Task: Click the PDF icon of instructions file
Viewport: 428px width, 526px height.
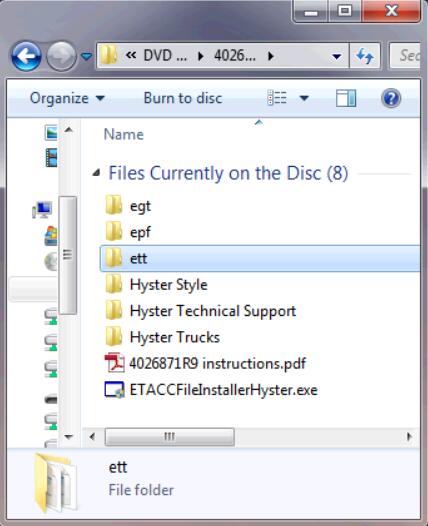Action: click(114, 363)
